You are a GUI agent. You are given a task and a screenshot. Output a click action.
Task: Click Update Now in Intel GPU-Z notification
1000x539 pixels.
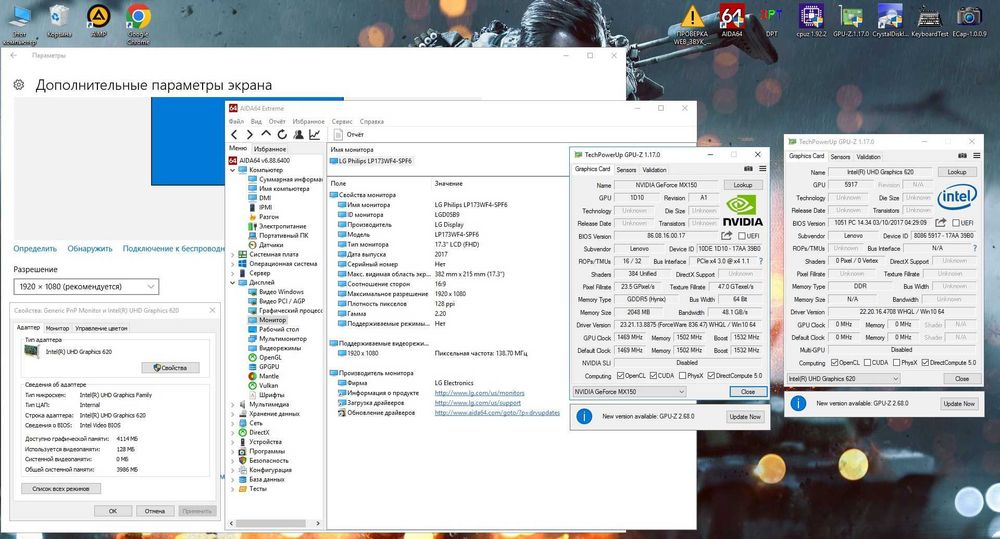pyautogui.click(x=959, y=404)
